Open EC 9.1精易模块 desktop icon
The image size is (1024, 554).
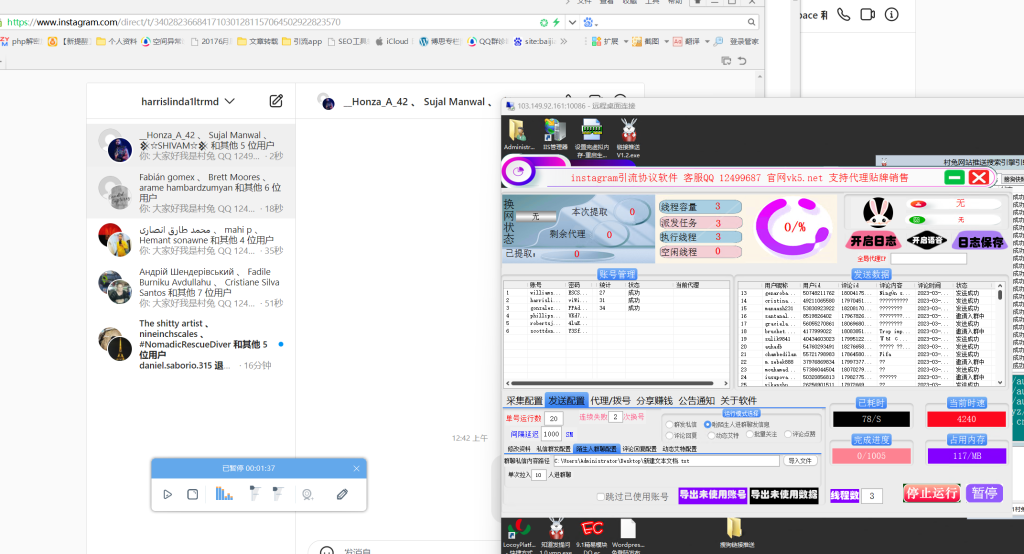pos(592,535)
